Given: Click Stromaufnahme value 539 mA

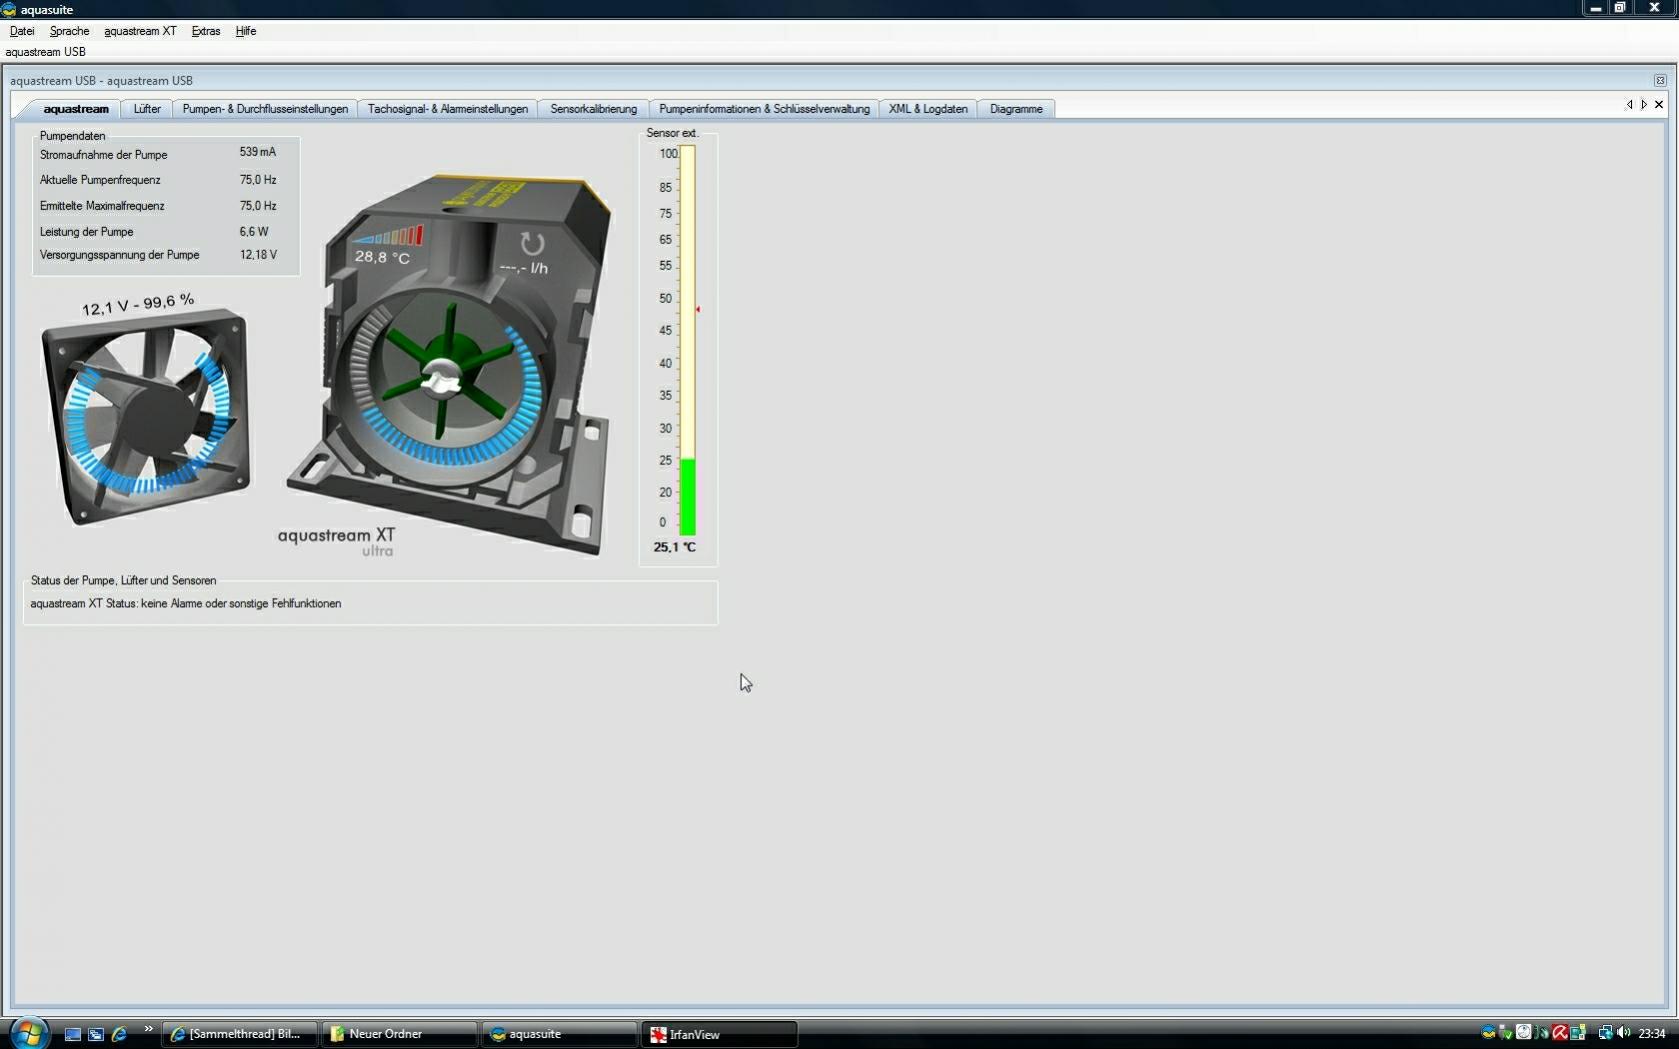Looking at the screenshot, I should tap(257, 152).
